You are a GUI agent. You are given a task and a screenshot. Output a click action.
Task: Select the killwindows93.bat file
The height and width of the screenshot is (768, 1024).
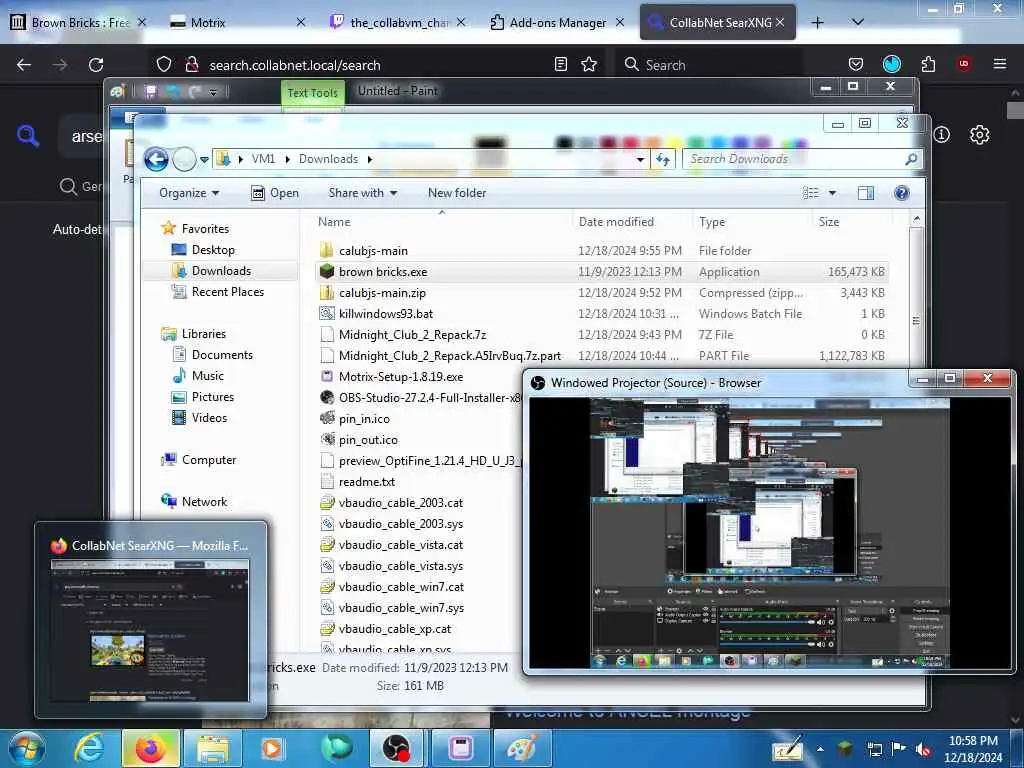click(386, 313)
